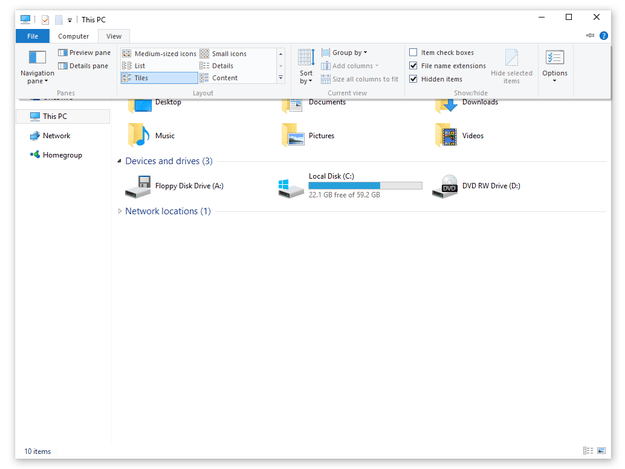Open the Sort by dropdown
Viewport: 625px width, 469px height.
click(x=306, y=65)
